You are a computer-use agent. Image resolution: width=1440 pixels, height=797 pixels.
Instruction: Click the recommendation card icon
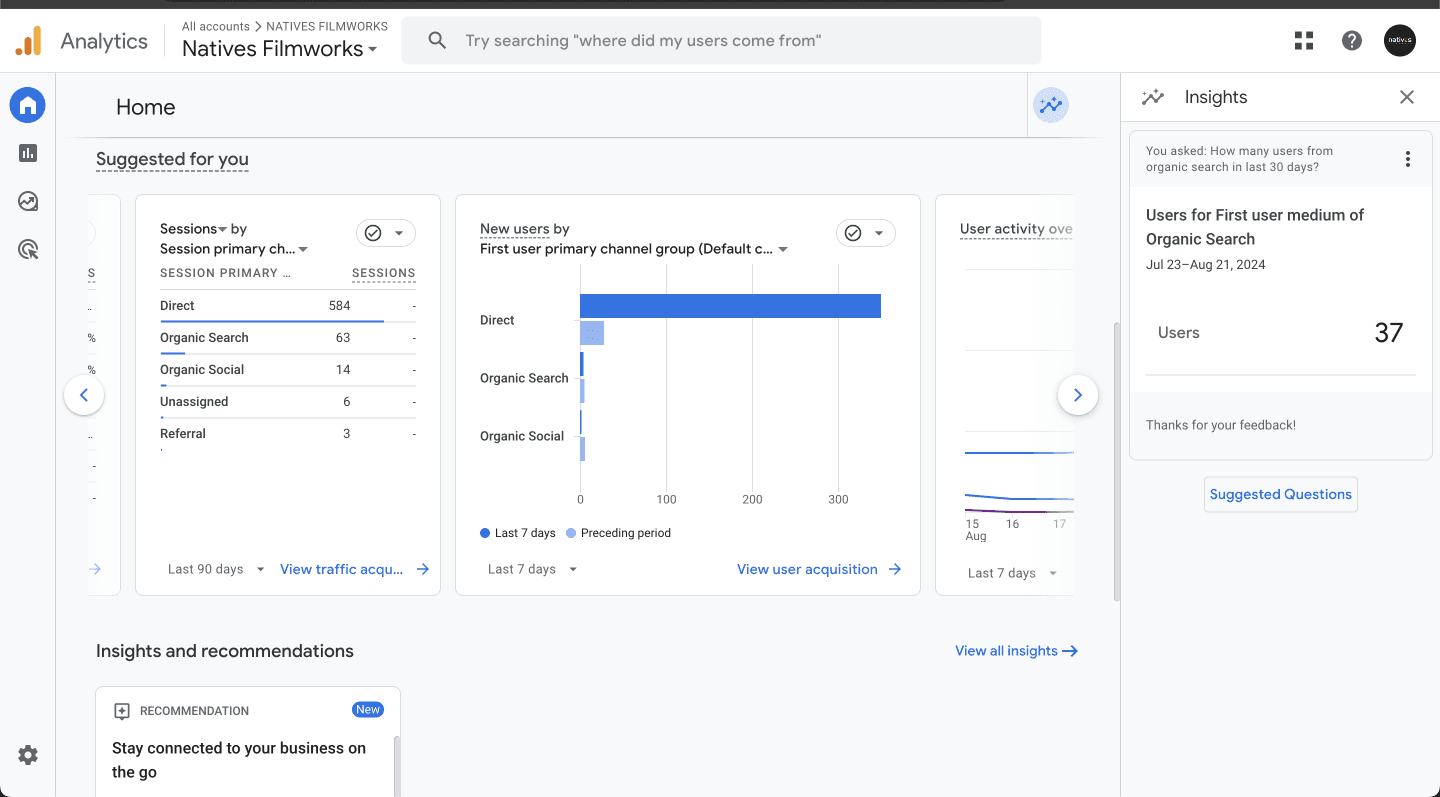pos(122,711)
